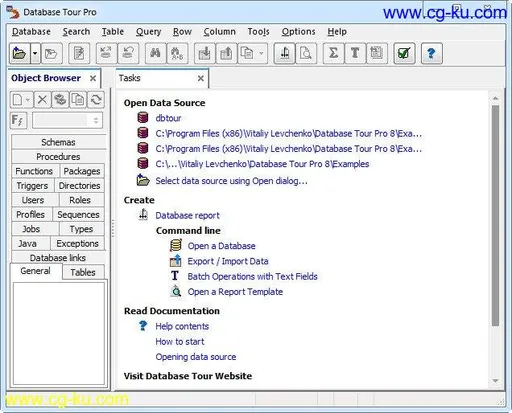
Task: Click the Database report link
Action: (187, 216)
